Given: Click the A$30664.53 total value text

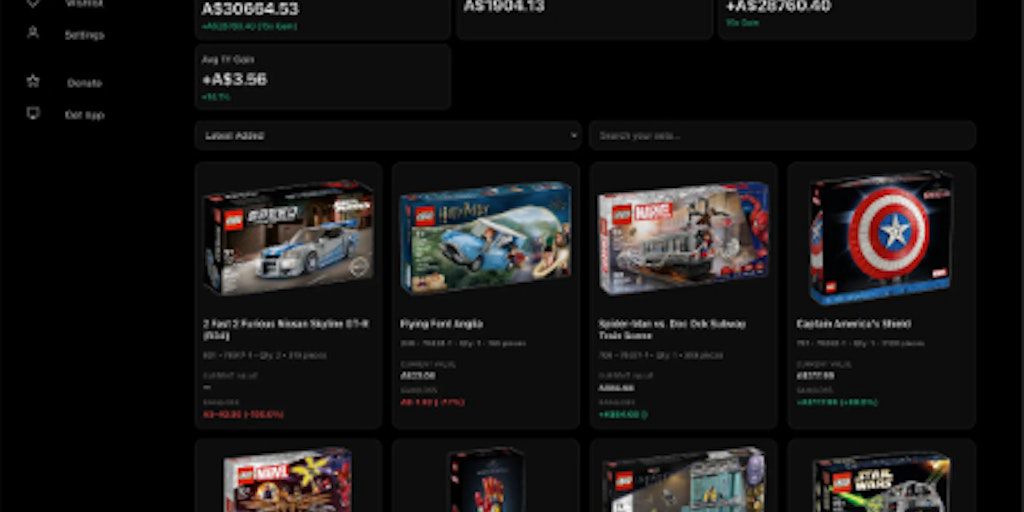Looking at the screenshot, I should point(250,9).
